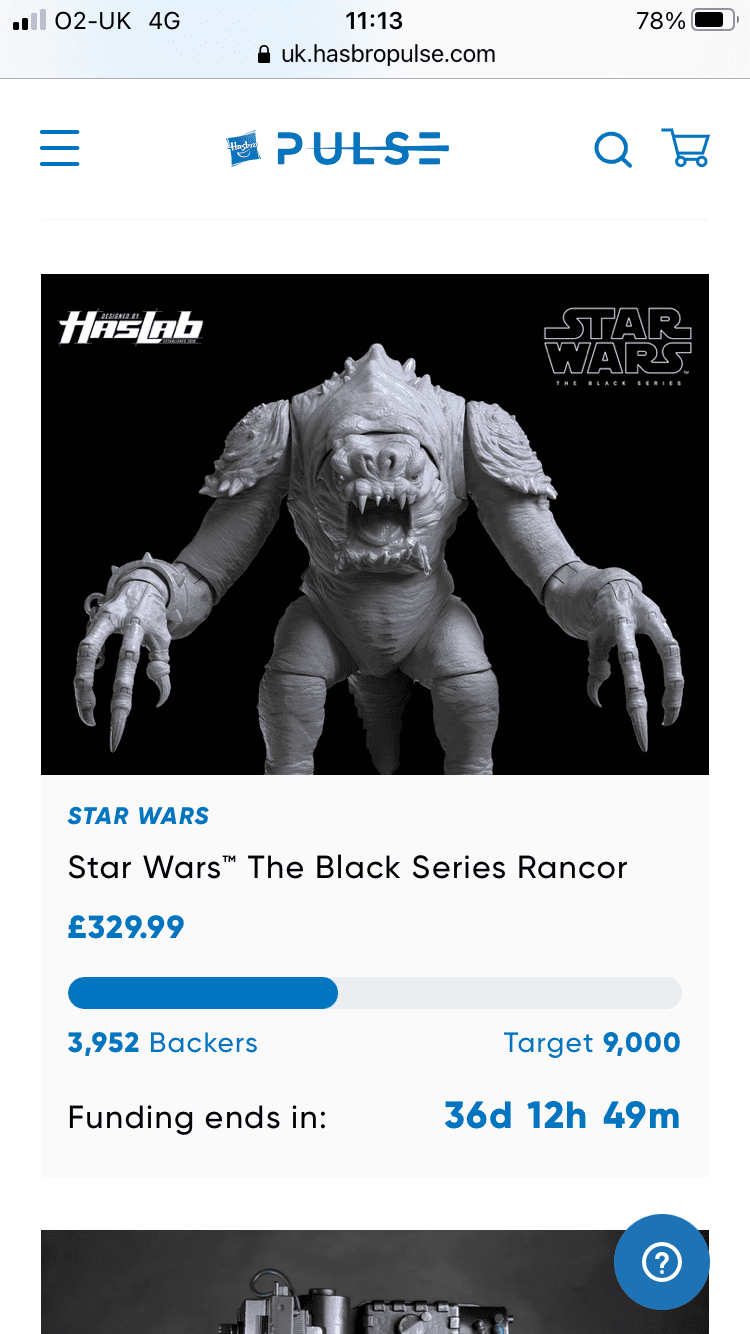
Task: Tap the Star Wars Black Series logo
Action: pos(617,346)
